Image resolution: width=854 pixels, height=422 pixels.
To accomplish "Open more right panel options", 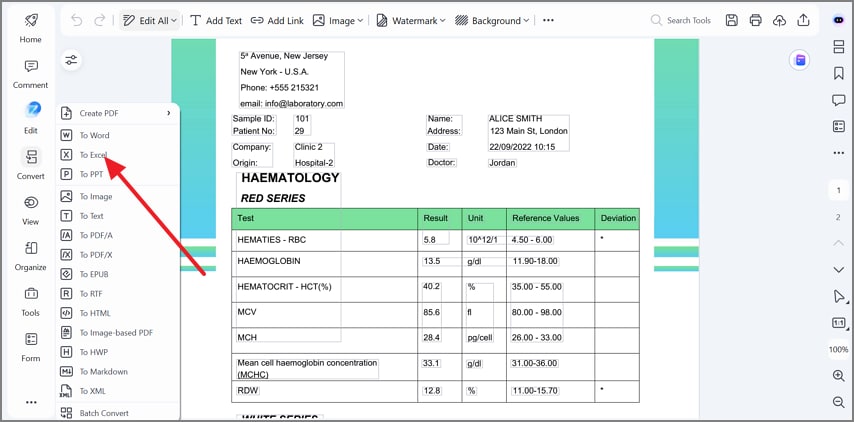I will pos(839,153).
